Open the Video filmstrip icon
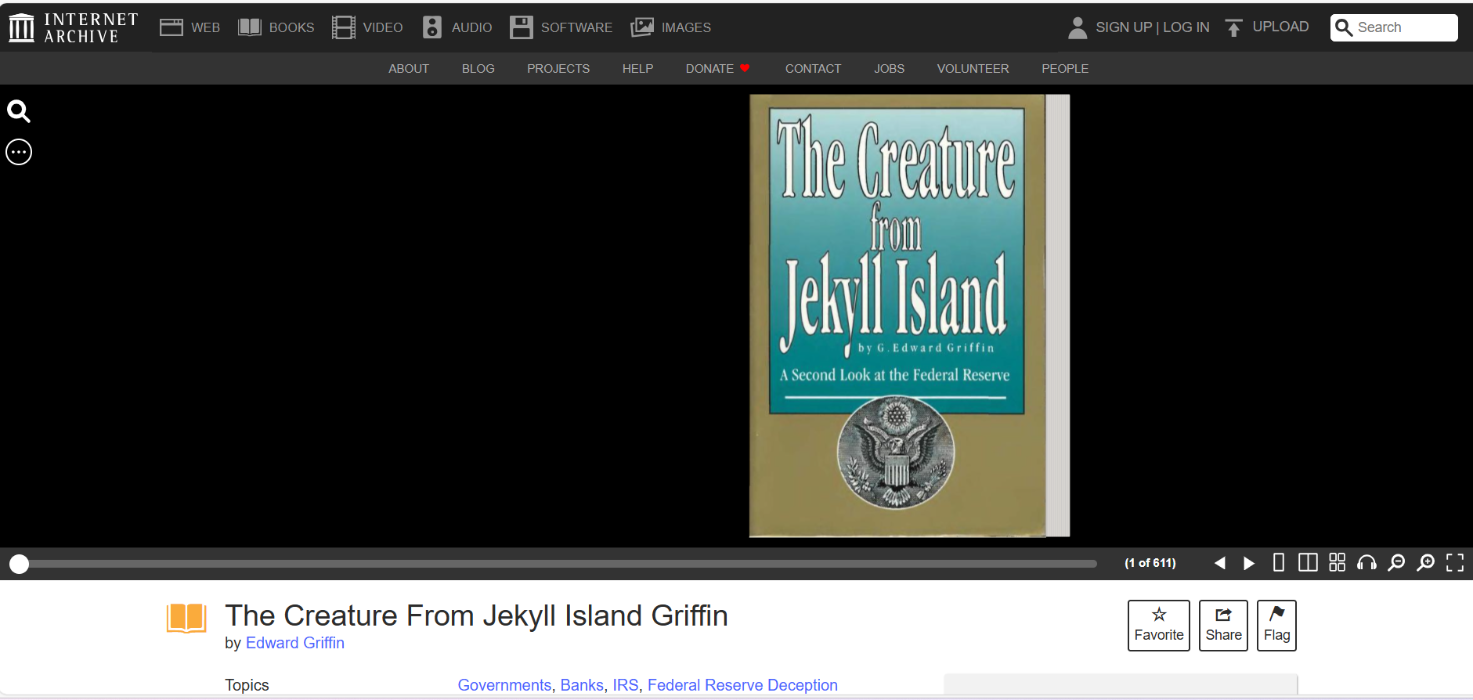The image size is (1473, 700). (x=343, y=27)
